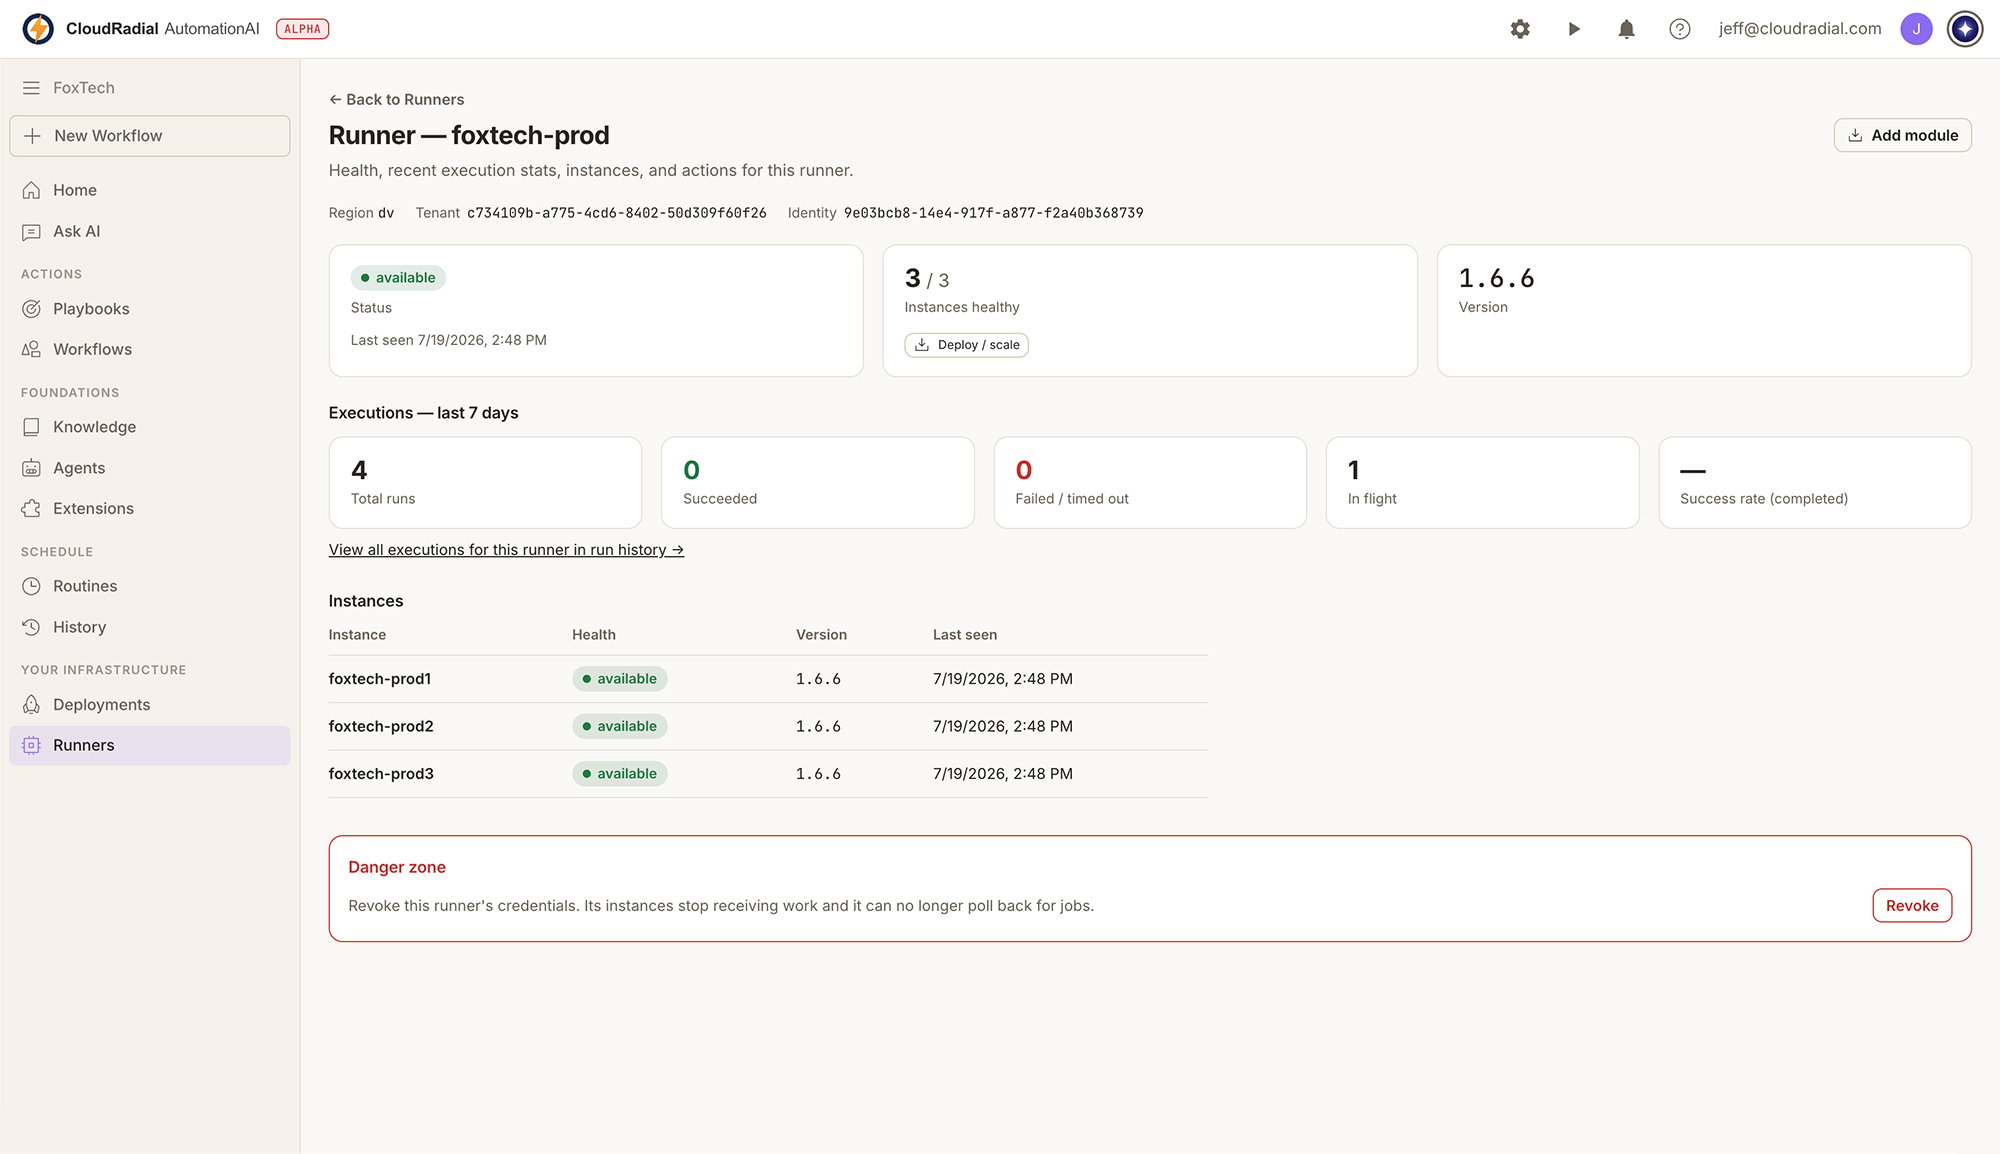Click the Add module button
This screenshot has width=2000, height=1154.
coord(1902,135)
